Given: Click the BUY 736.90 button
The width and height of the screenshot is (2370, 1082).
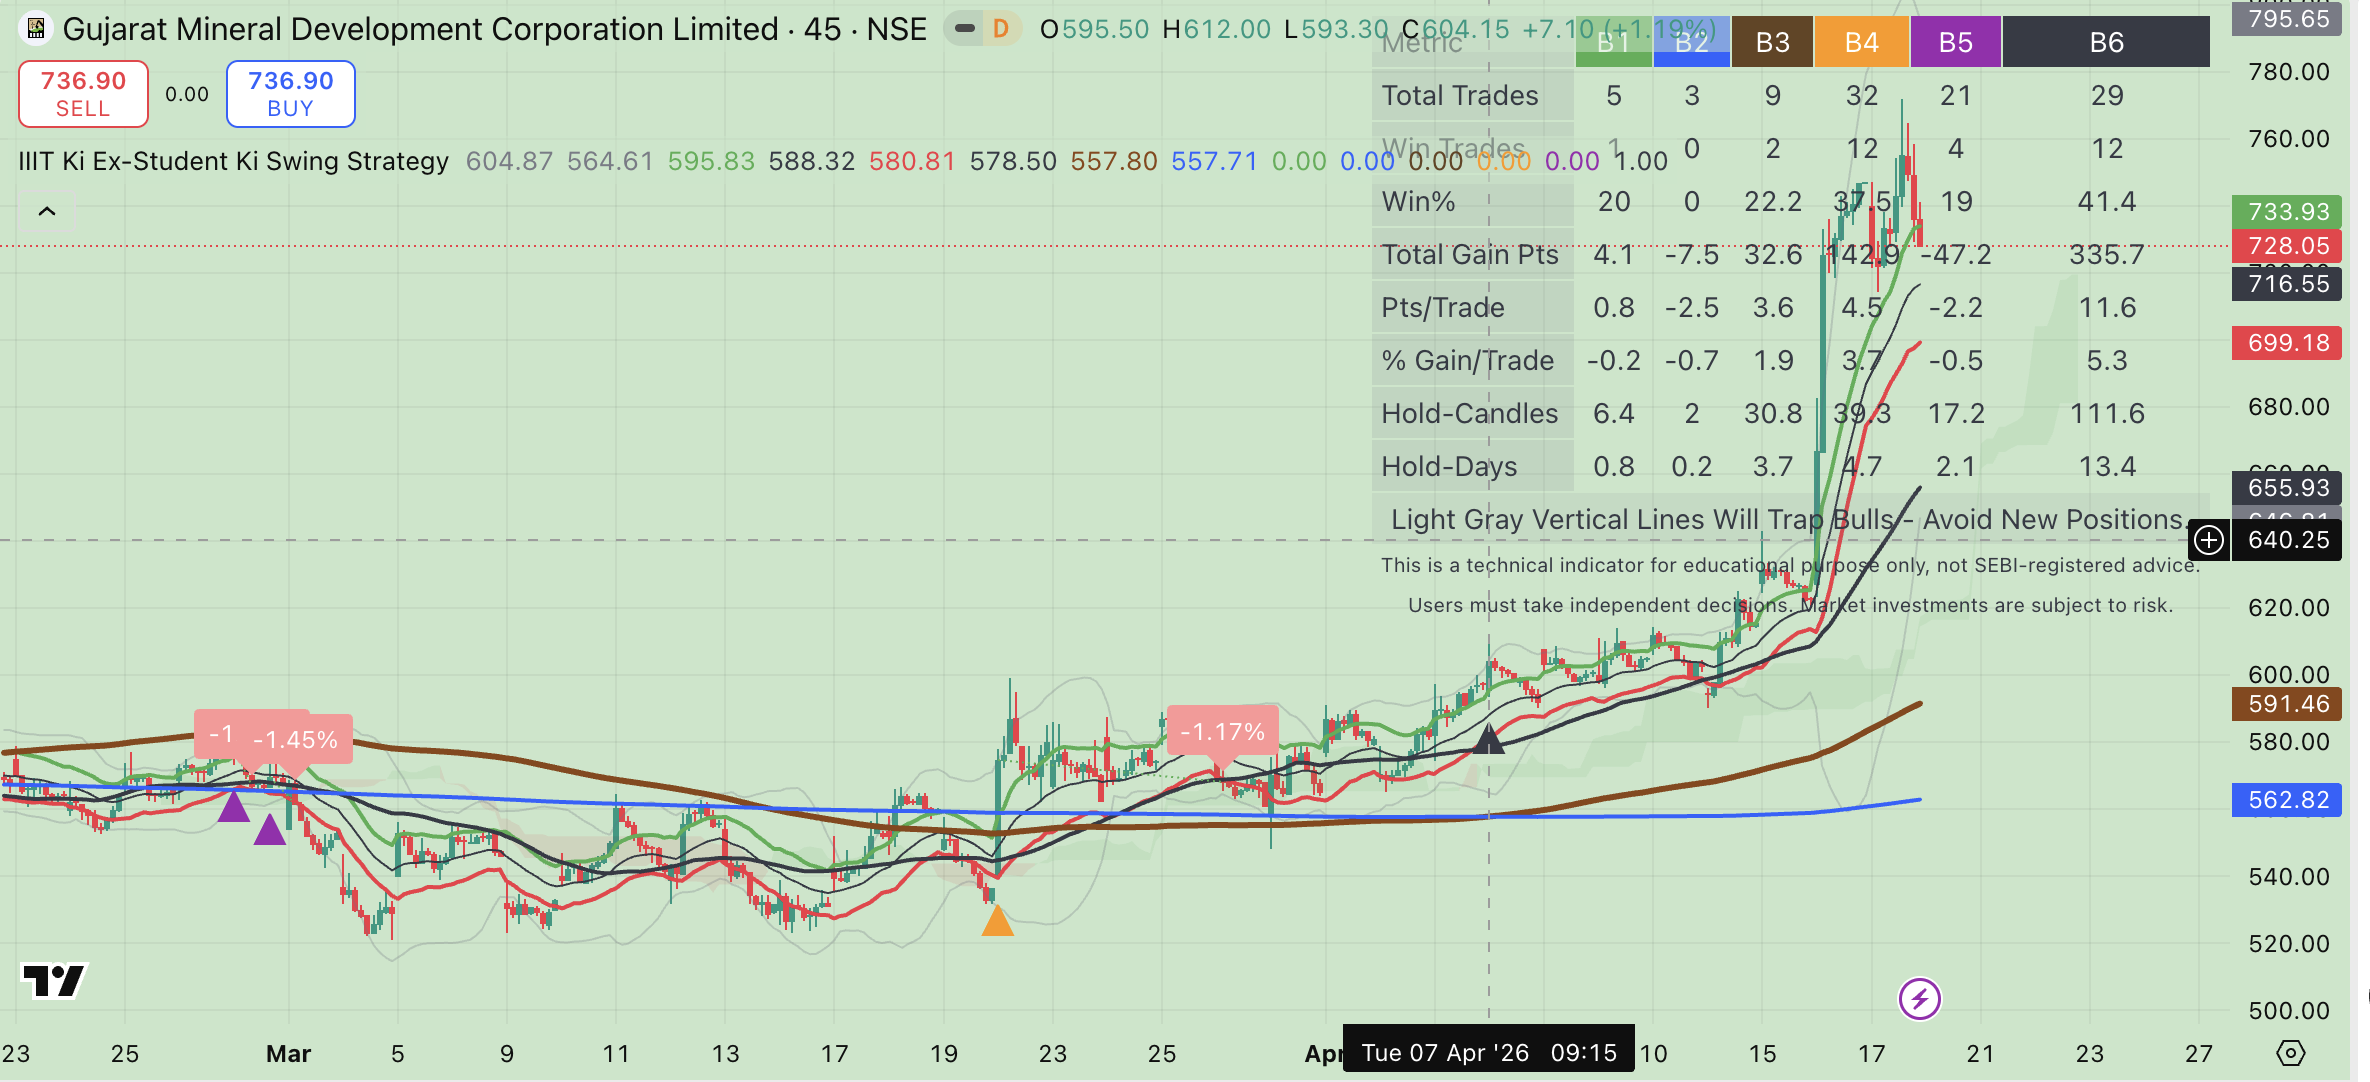Looking at the screenshot, I should 290,94.
